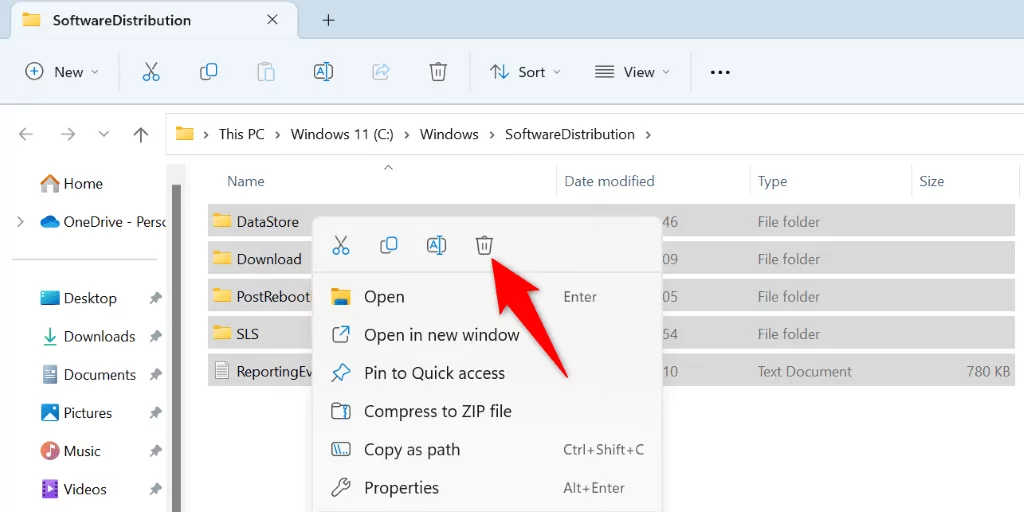The image size is (1024, 512).
Task: Navigate up one folder level
Action: click(141, 134)
